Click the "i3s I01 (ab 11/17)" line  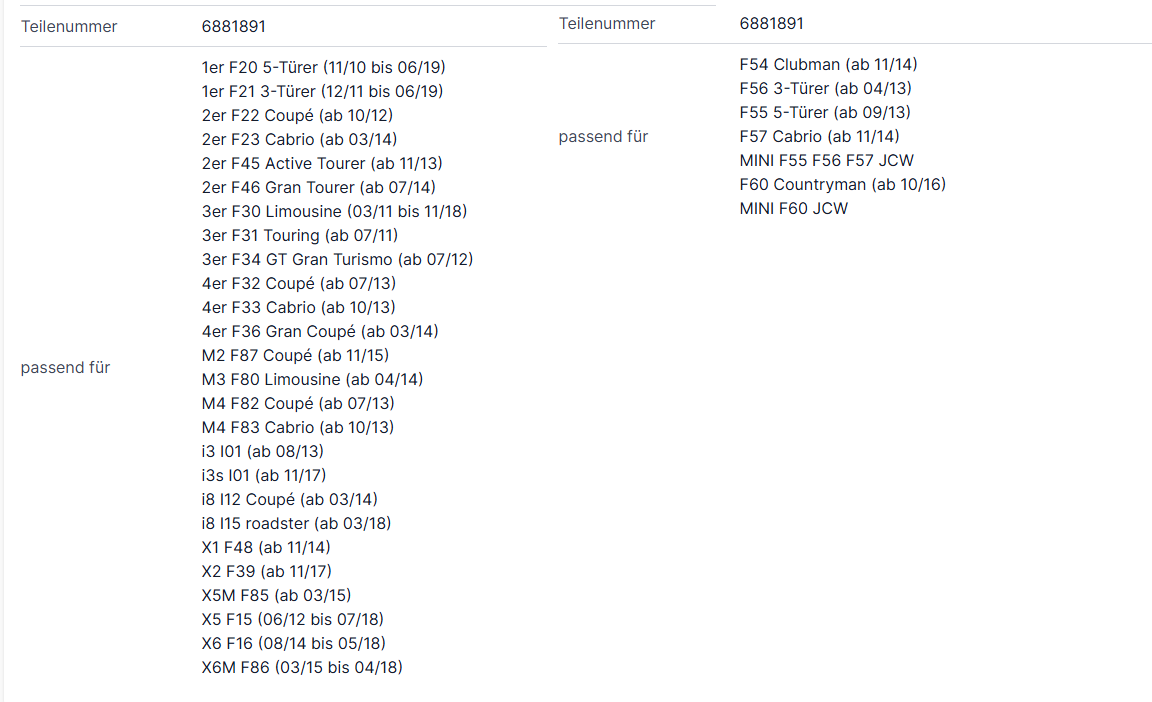tap(263, 476)
